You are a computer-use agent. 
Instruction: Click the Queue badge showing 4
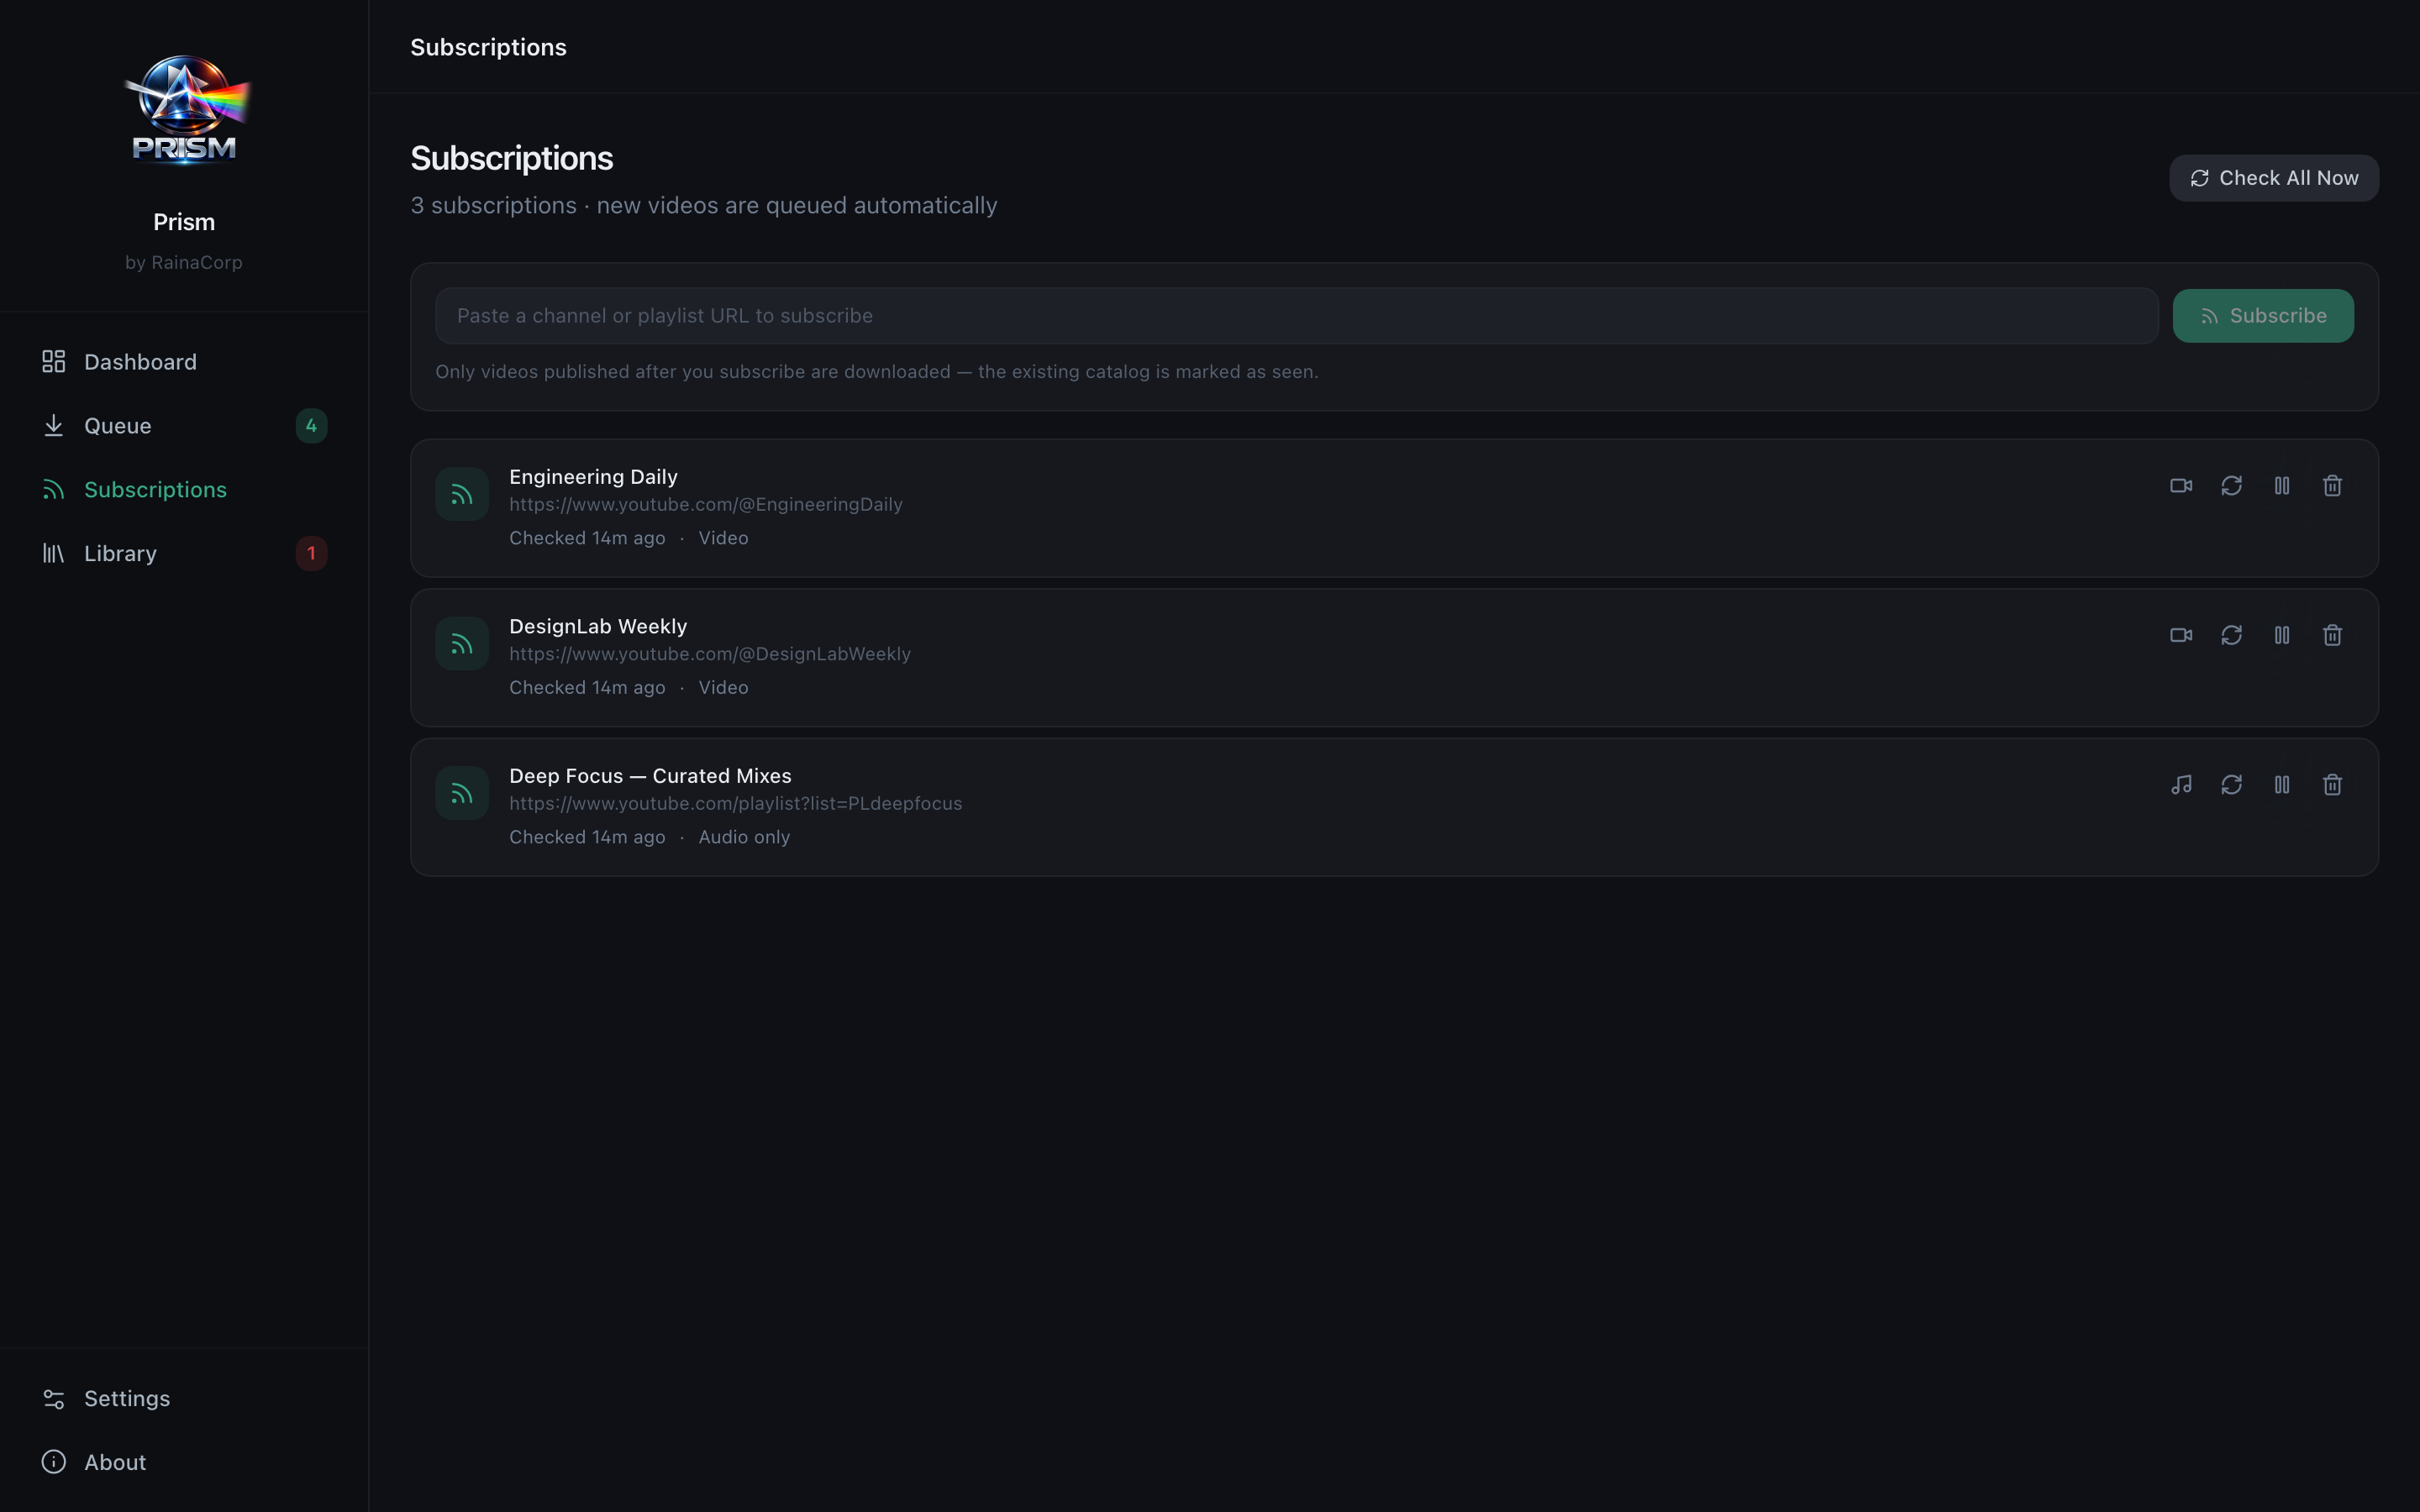[x=311, y=426]
